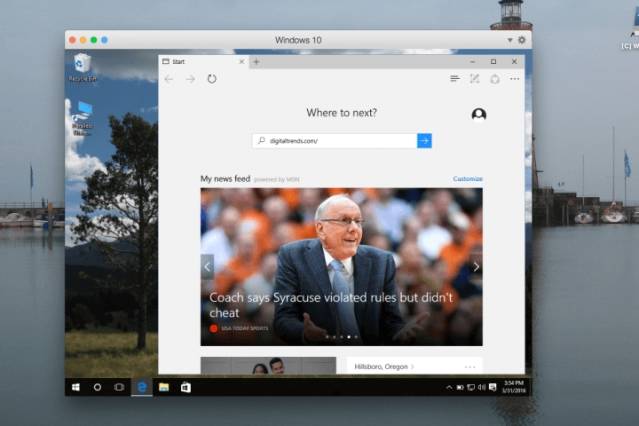Open Action Center notifications icon

[493, 387]
